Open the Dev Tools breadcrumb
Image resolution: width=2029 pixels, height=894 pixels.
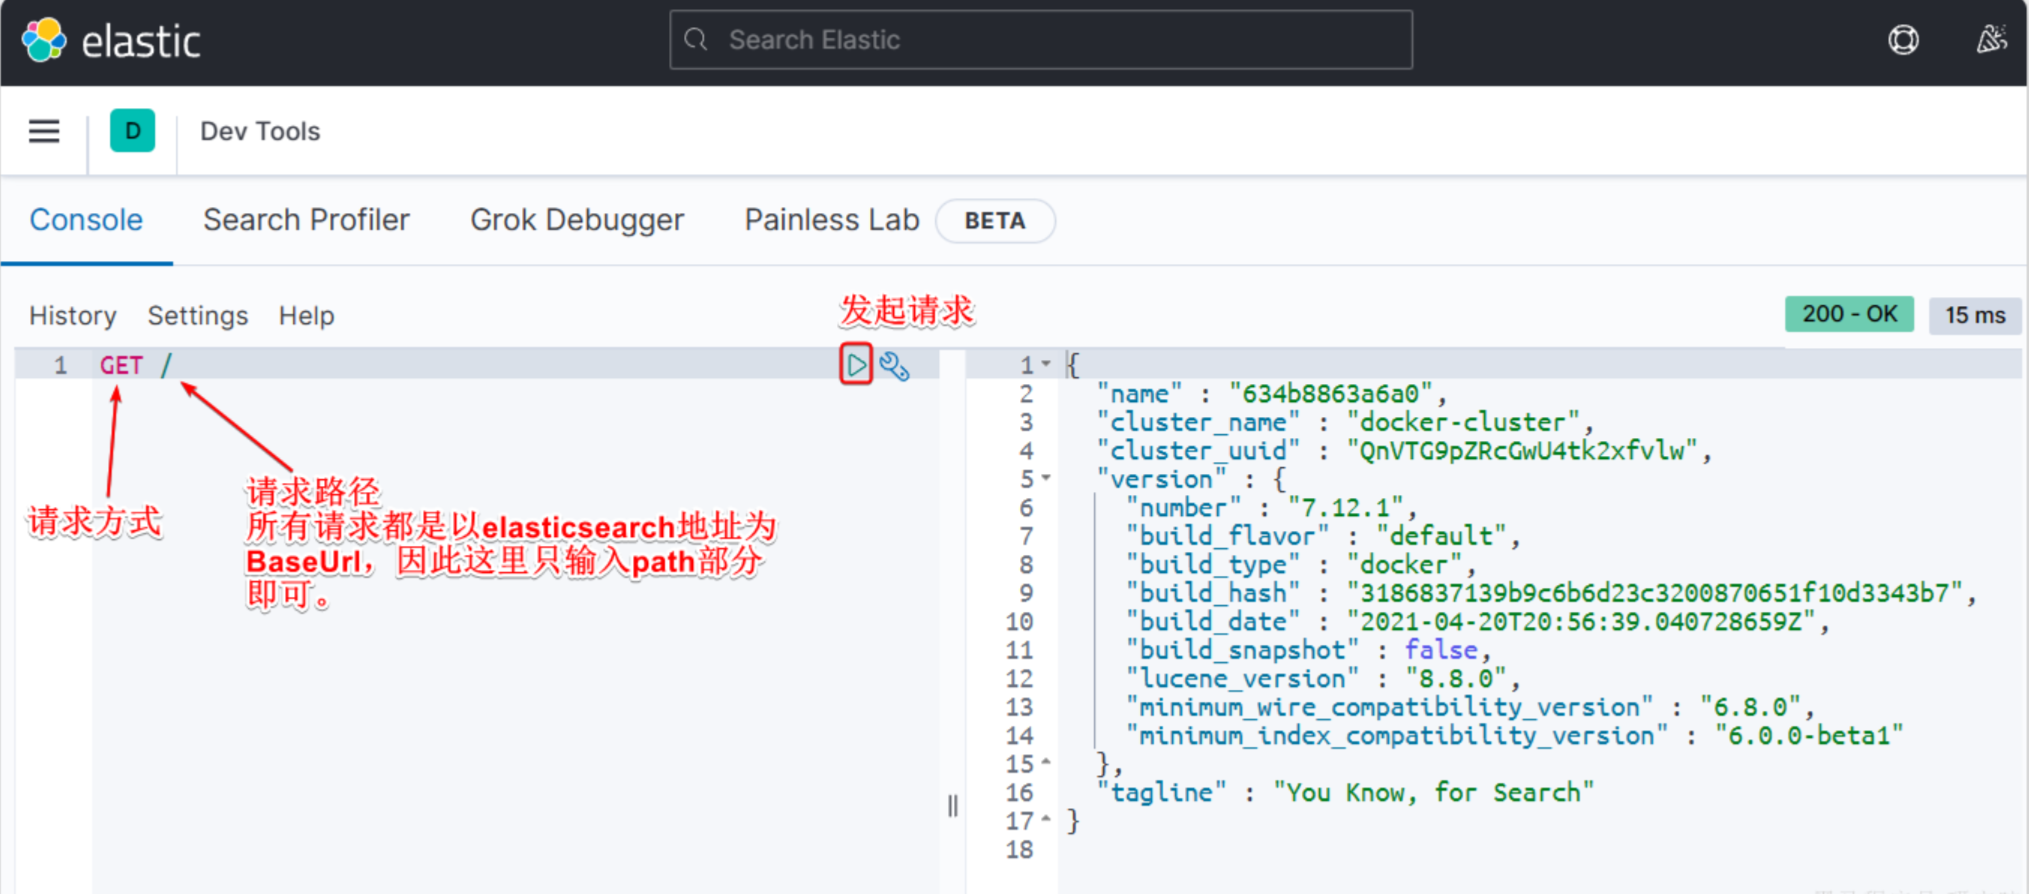point(260,131)
